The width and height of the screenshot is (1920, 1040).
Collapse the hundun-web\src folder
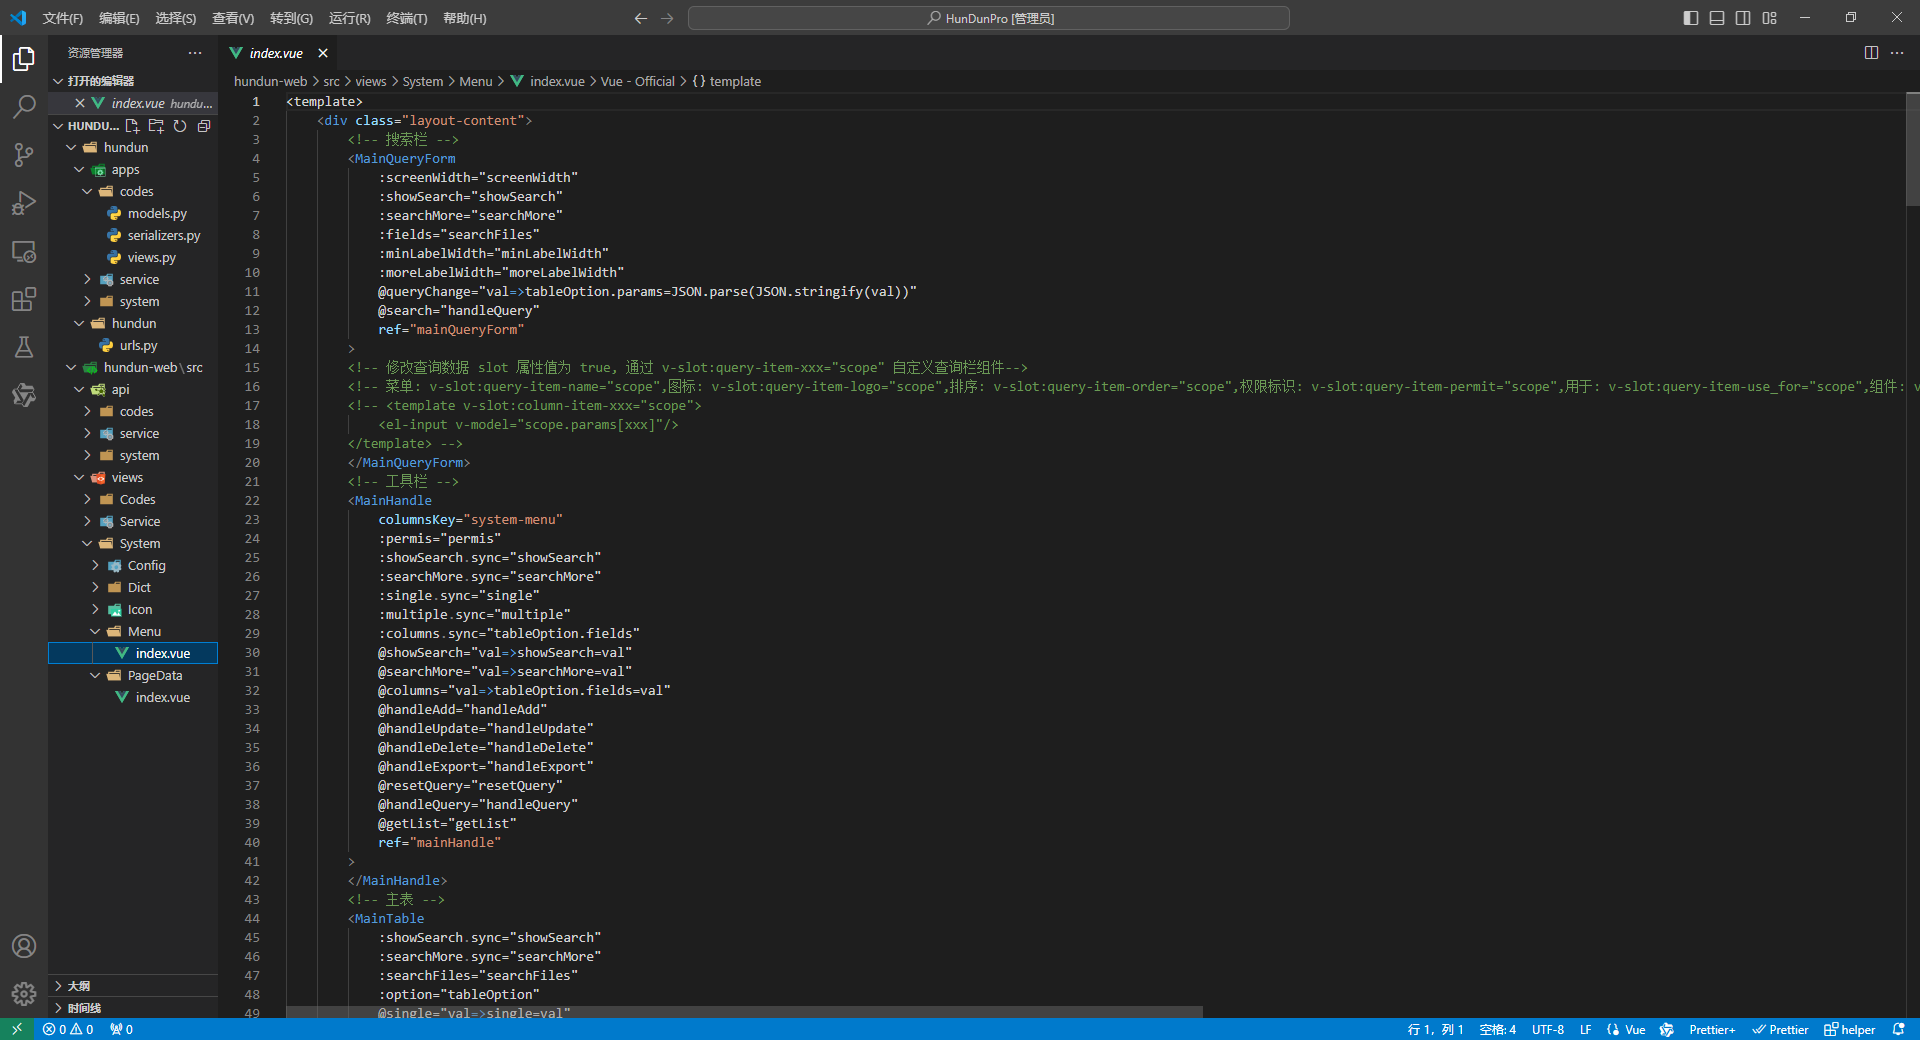71,368
